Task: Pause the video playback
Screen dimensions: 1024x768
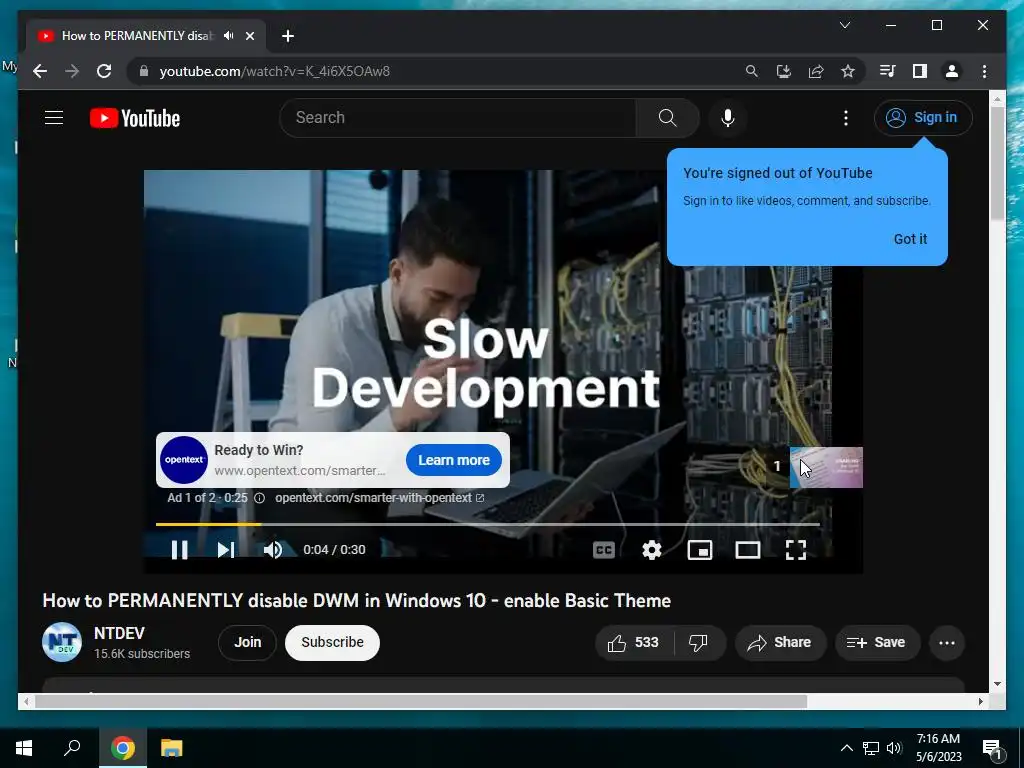Action: [x=180, y=550]
